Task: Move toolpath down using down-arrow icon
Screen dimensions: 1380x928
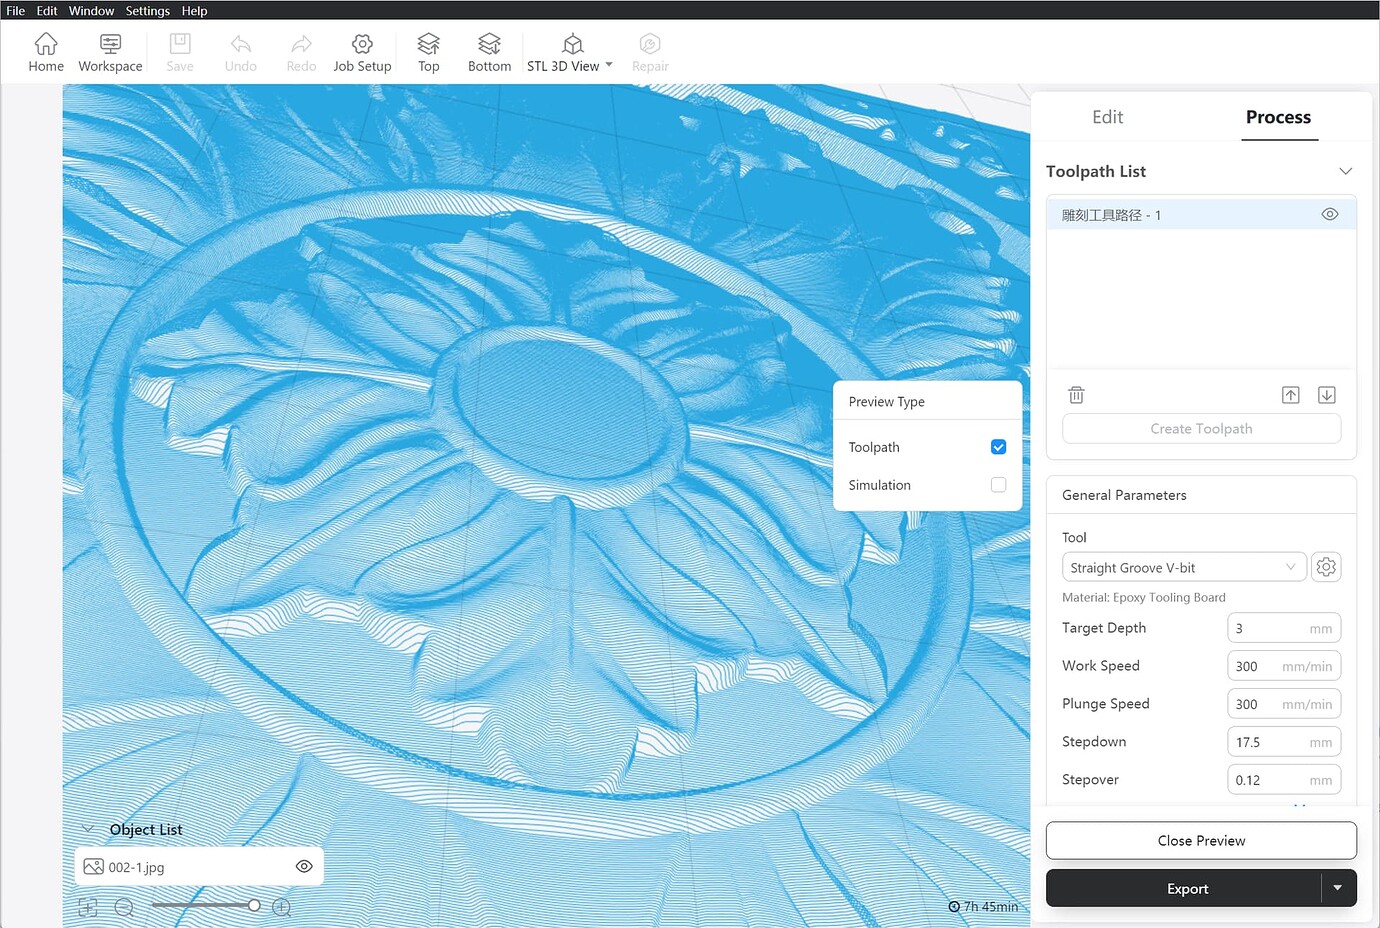Action: 1327,394
